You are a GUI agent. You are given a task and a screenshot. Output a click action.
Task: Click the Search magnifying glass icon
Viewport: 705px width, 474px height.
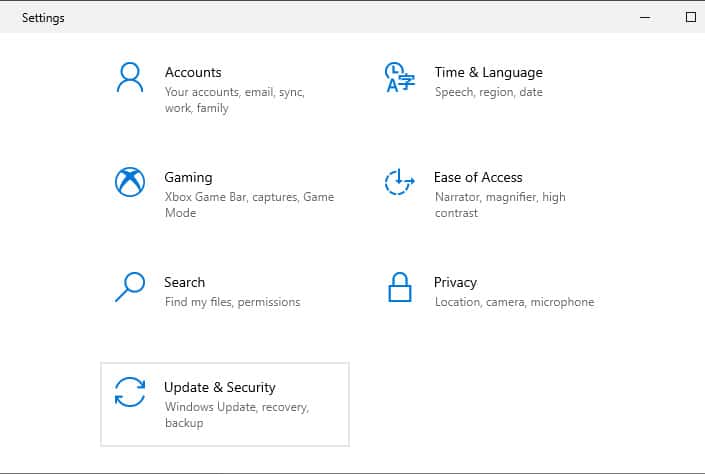pyautogui.click(x=130, y=287)
